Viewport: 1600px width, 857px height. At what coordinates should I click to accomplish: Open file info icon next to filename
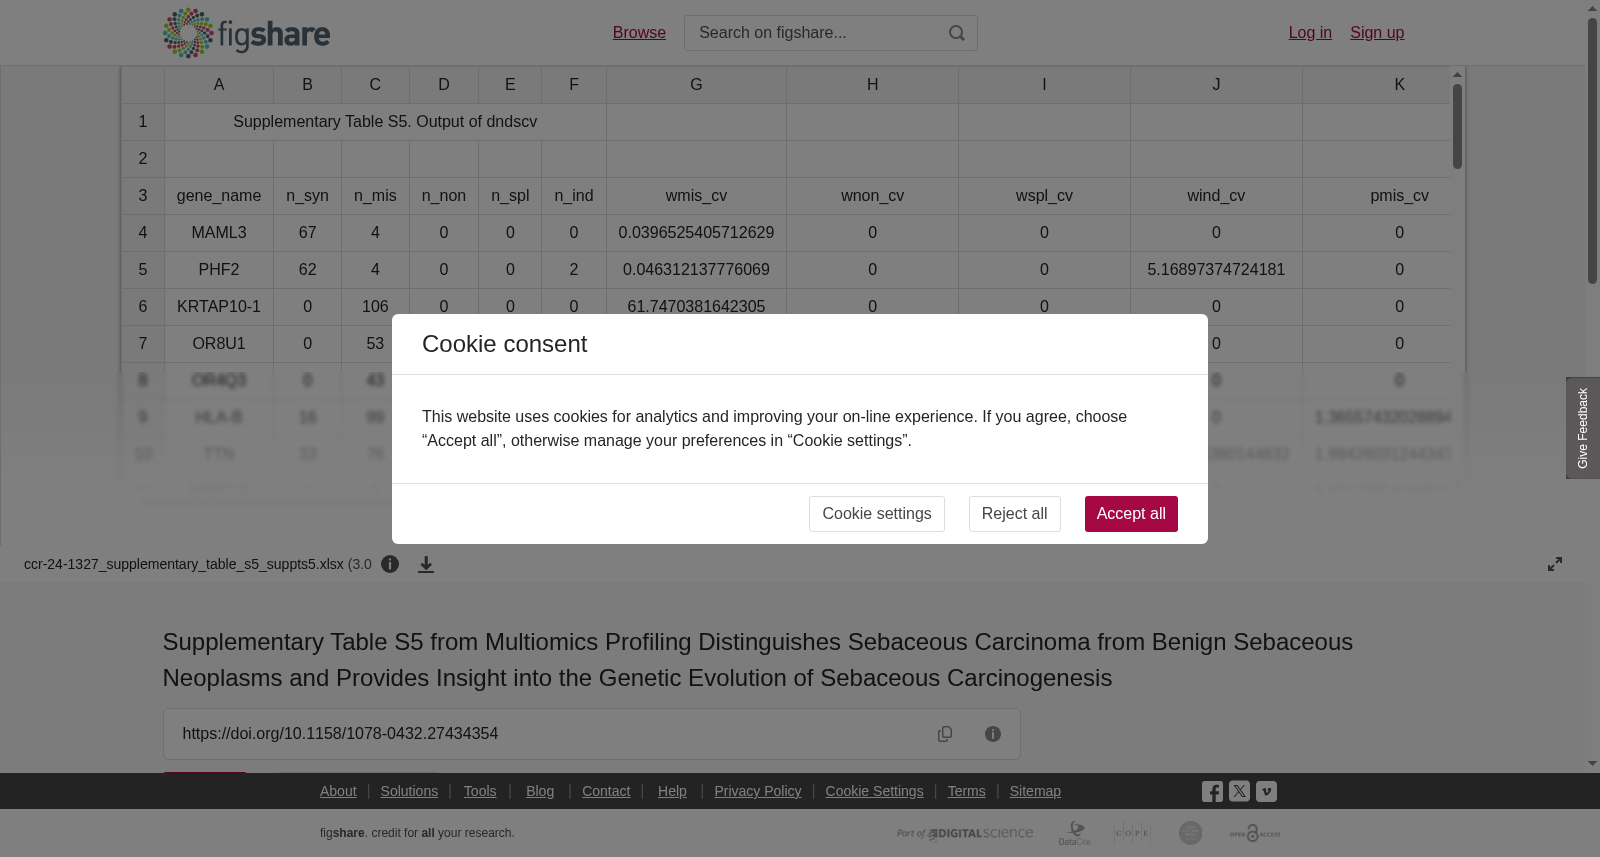(x=390, y=564)
